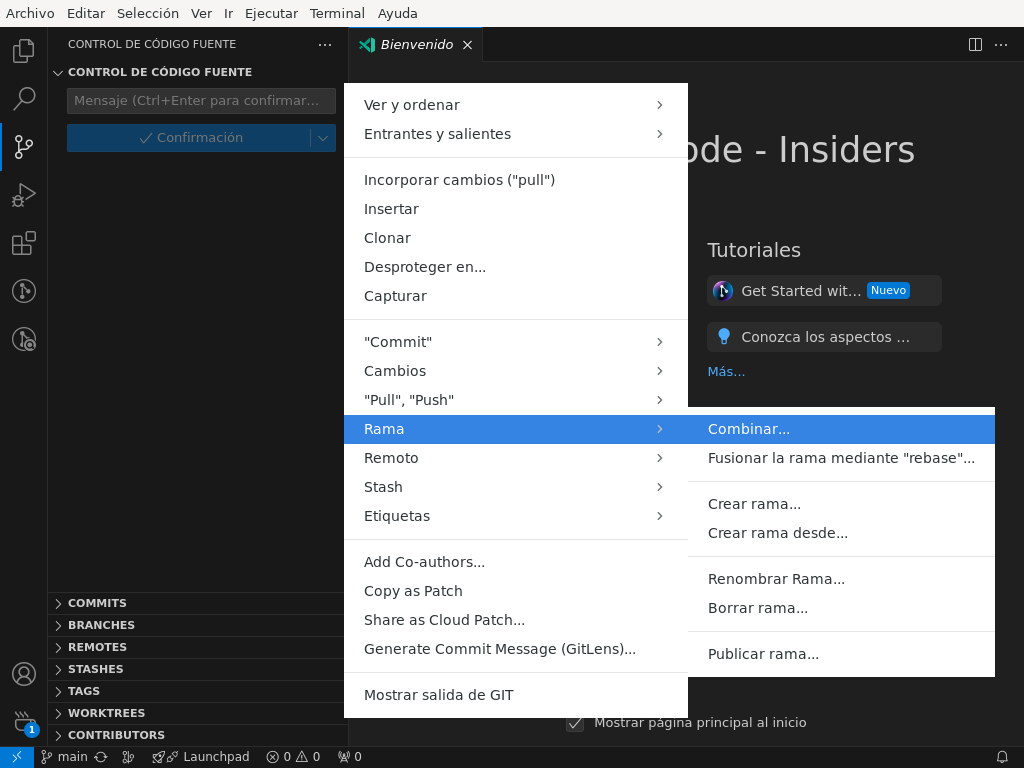Viewport: 1024px width, 768px height.
Task: Open the GitLens Inspect icon
Action: (24, 340)
